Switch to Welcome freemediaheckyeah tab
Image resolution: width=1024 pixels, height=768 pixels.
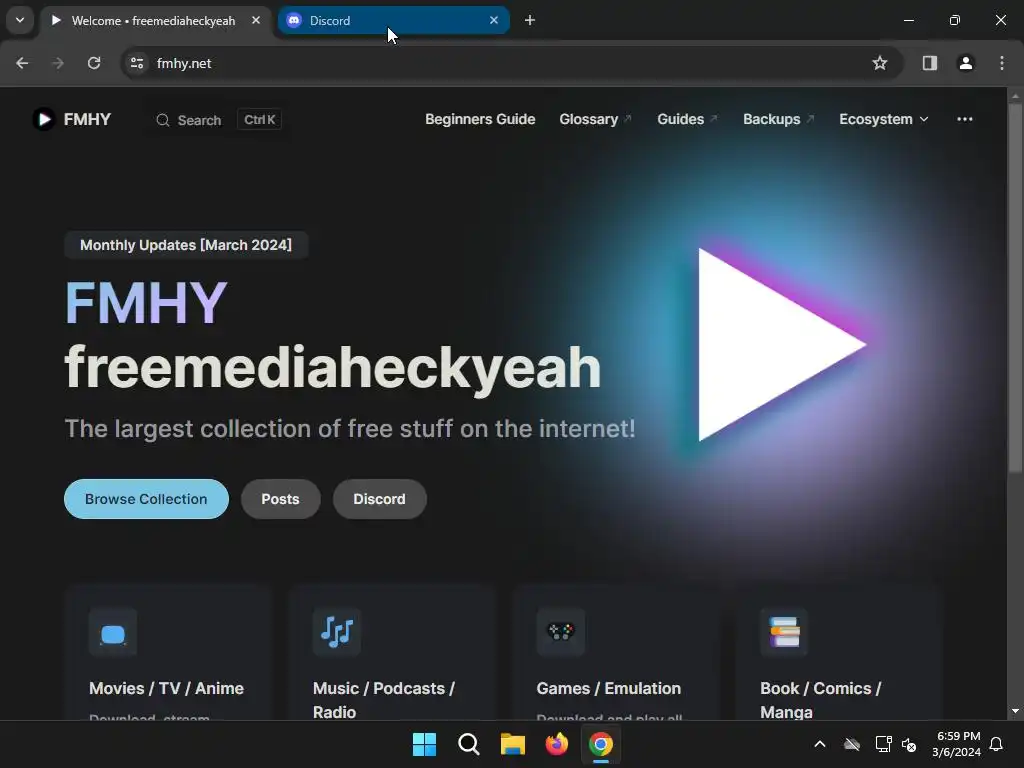click(155, 20)
